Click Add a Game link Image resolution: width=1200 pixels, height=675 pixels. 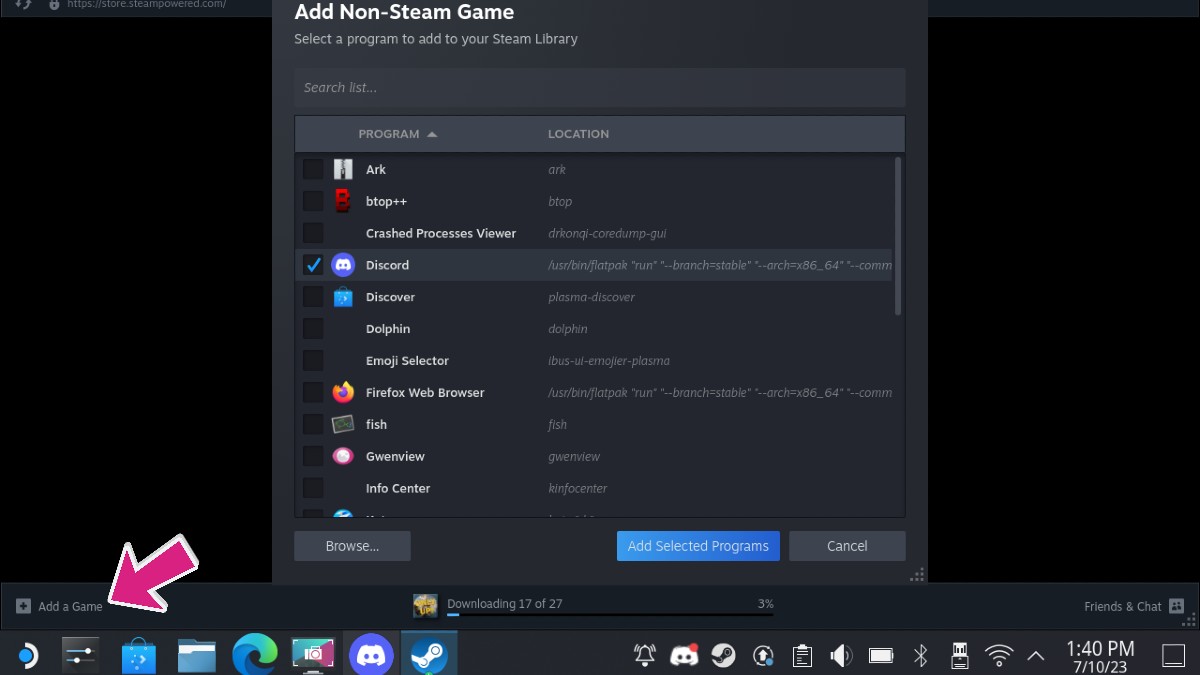coord(60,606)
